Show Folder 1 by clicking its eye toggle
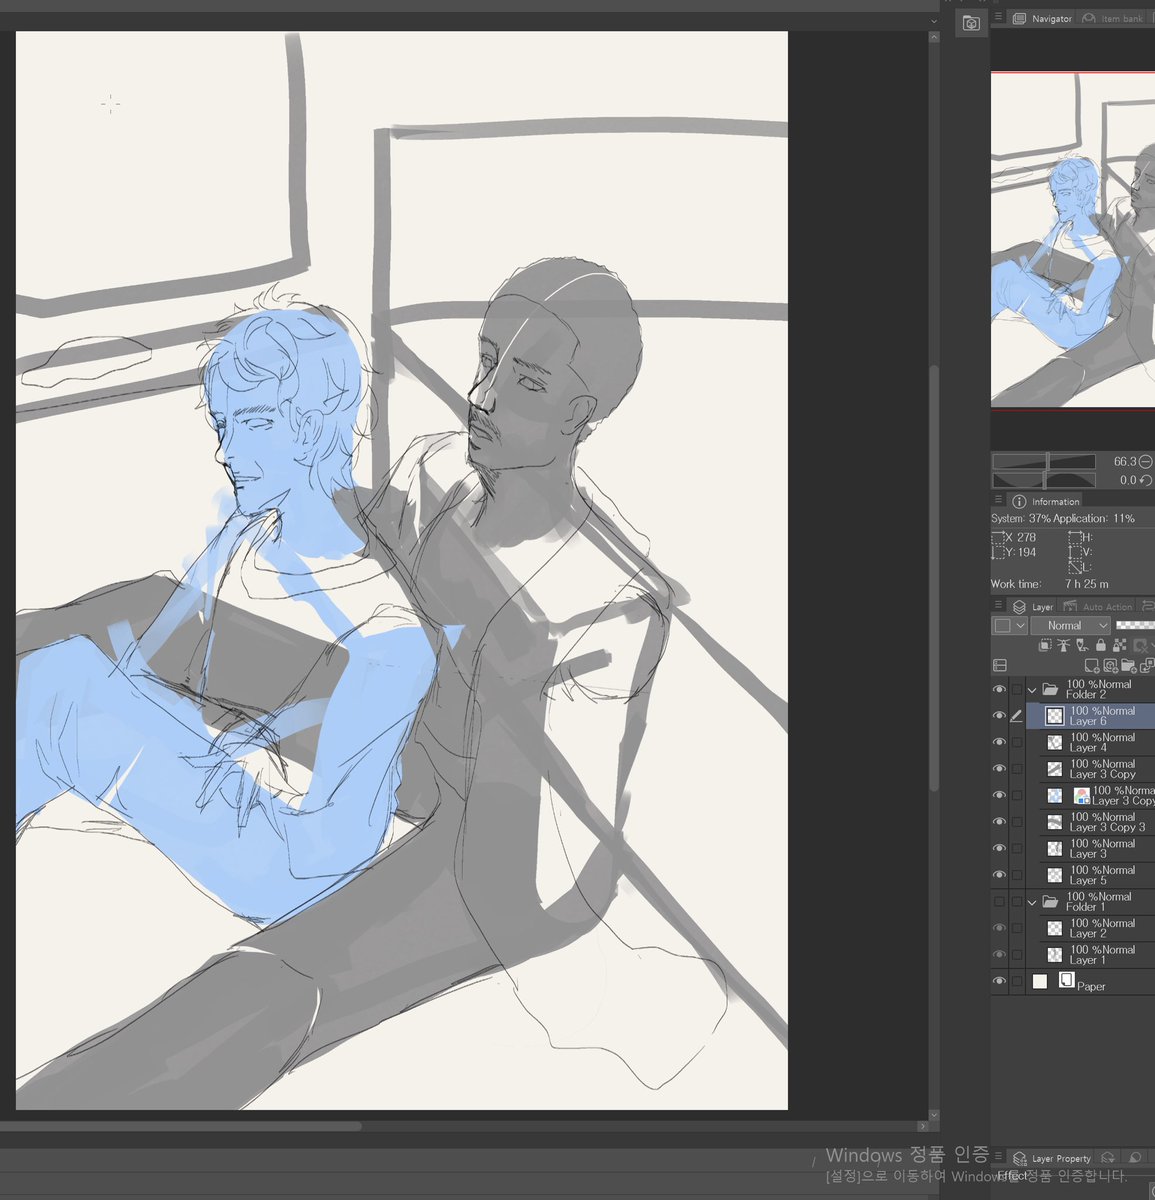This screenshot has height=1200, width=1155. (999, 901)
